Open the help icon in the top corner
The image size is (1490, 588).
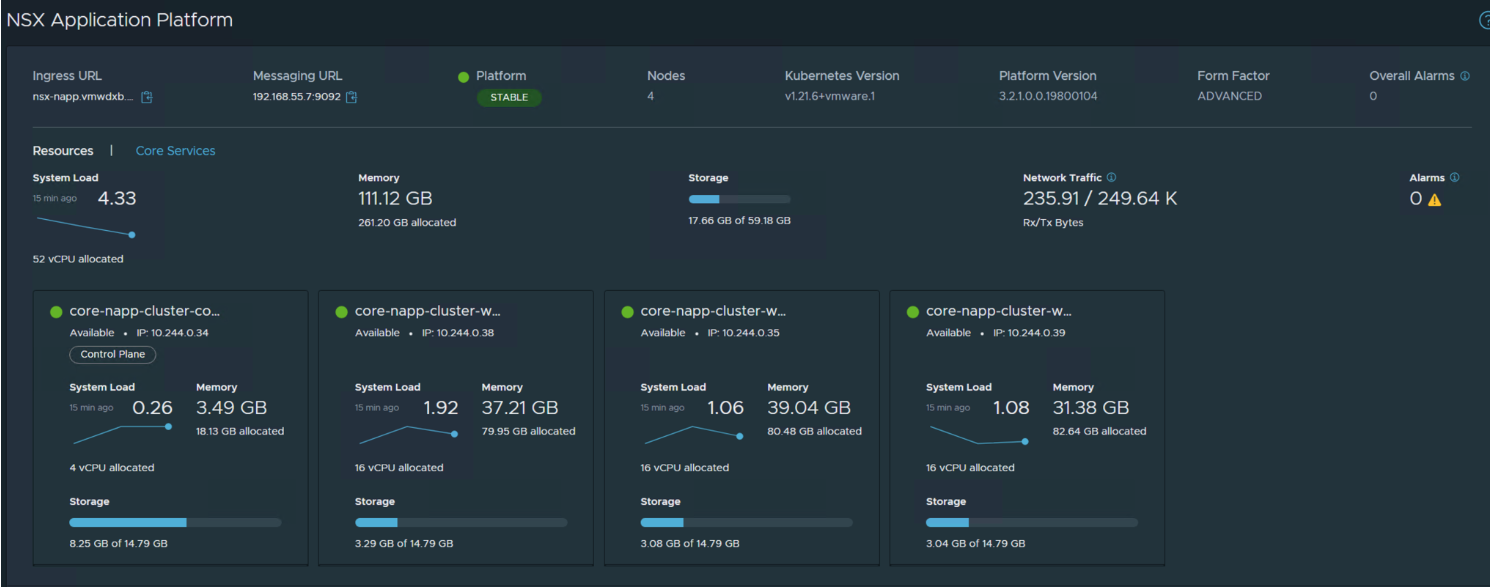tap(1484, 20)
